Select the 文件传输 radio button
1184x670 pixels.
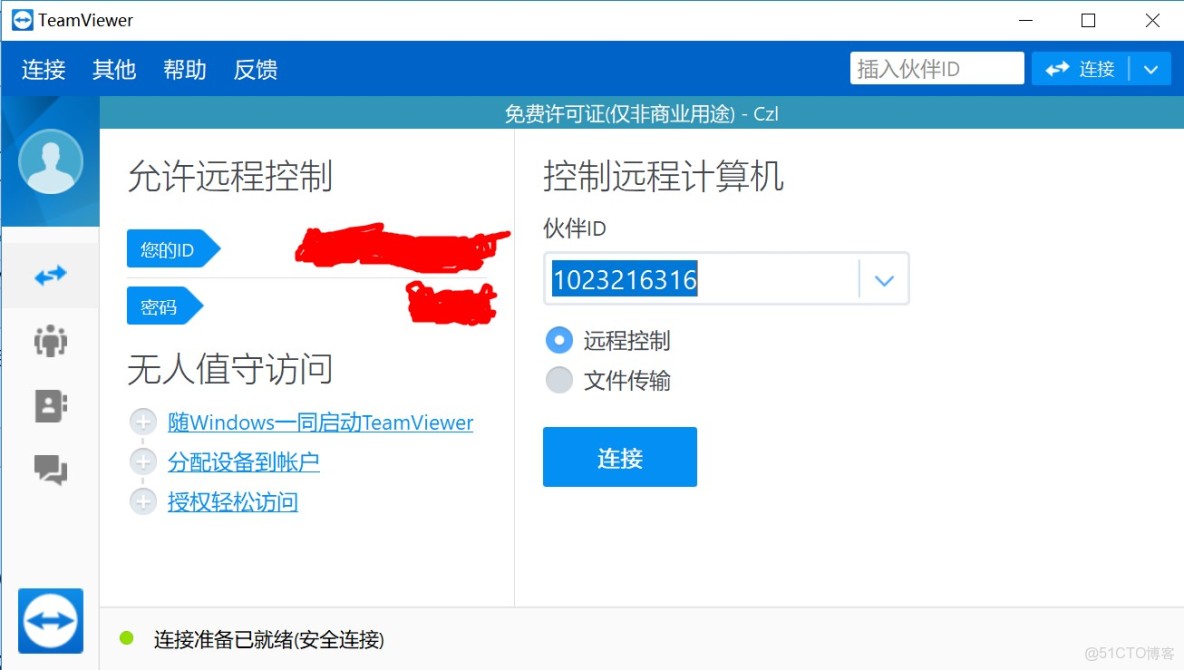[x=559, y=379]
